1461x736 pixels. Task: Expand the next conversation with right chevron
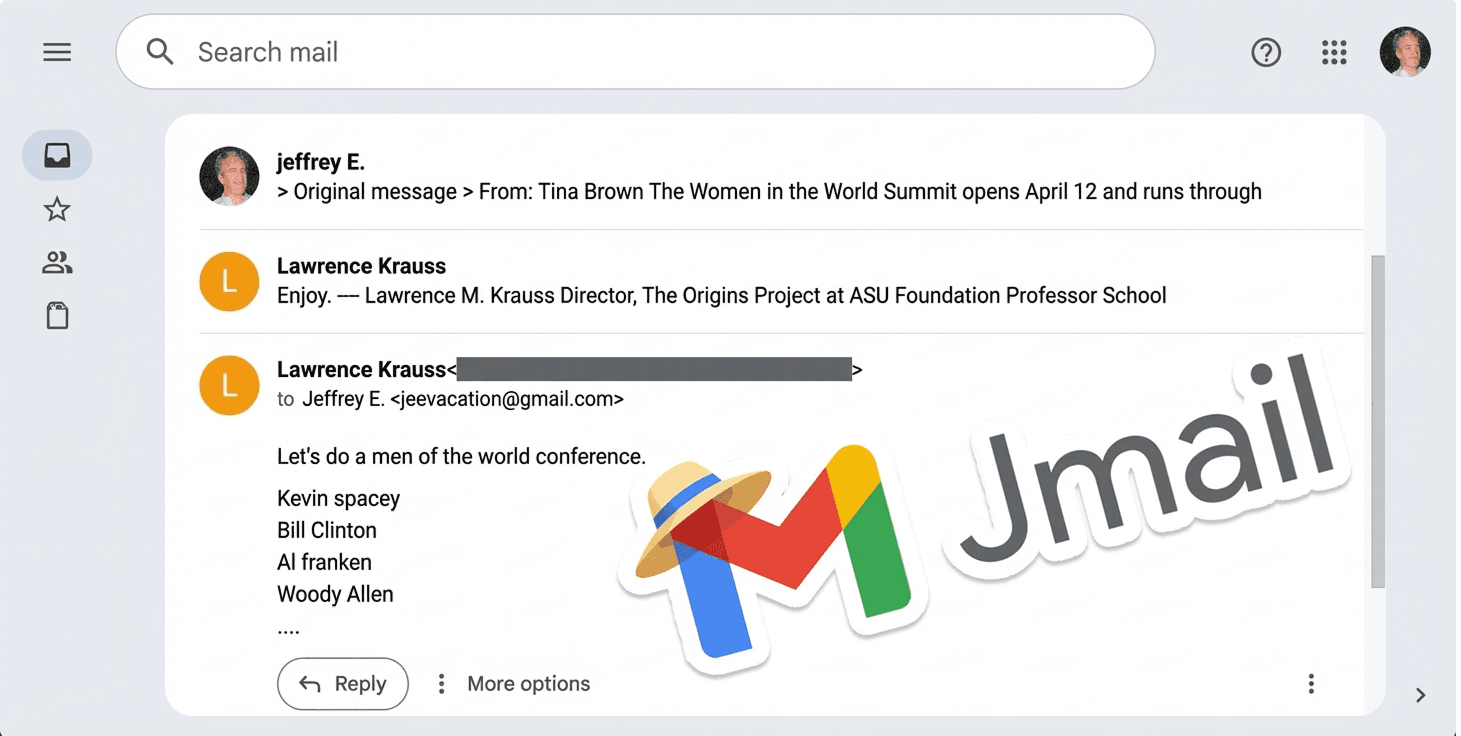click(x=1419, y=695)
